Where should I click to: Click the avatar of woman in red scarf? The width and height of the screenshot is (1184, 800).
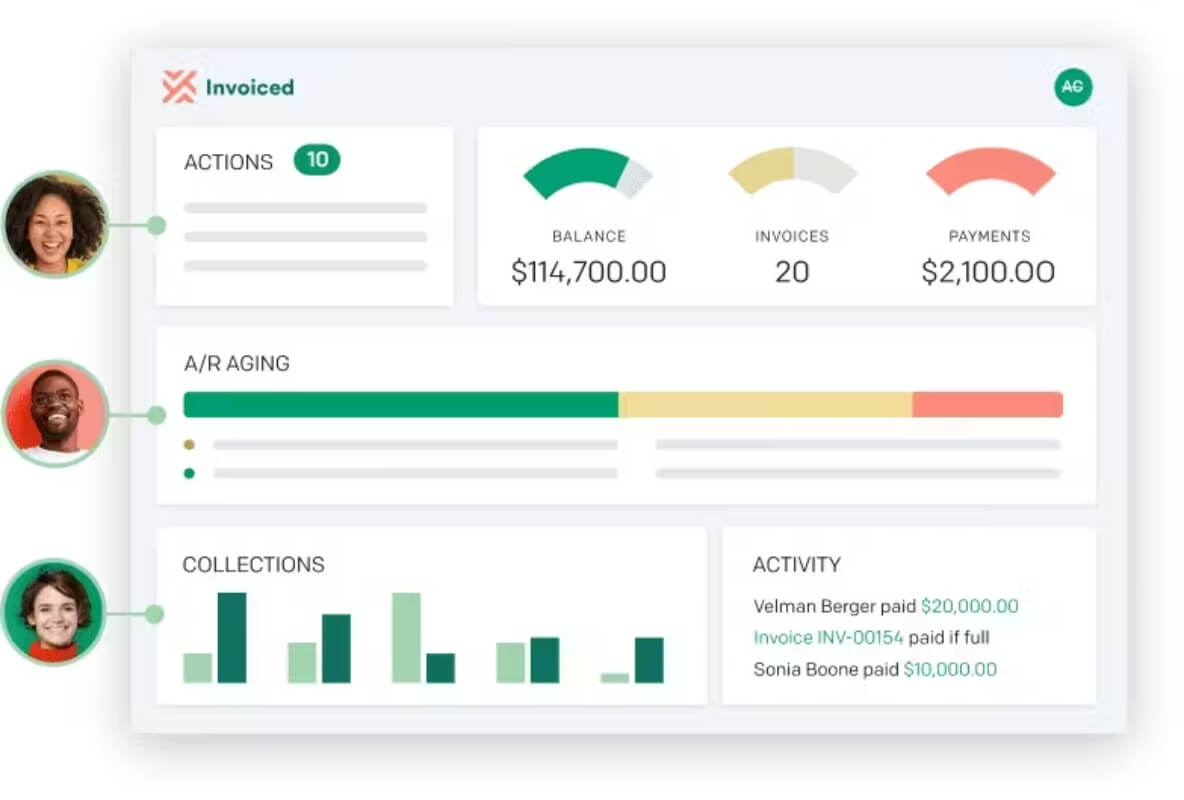click(x=54, y=613)
